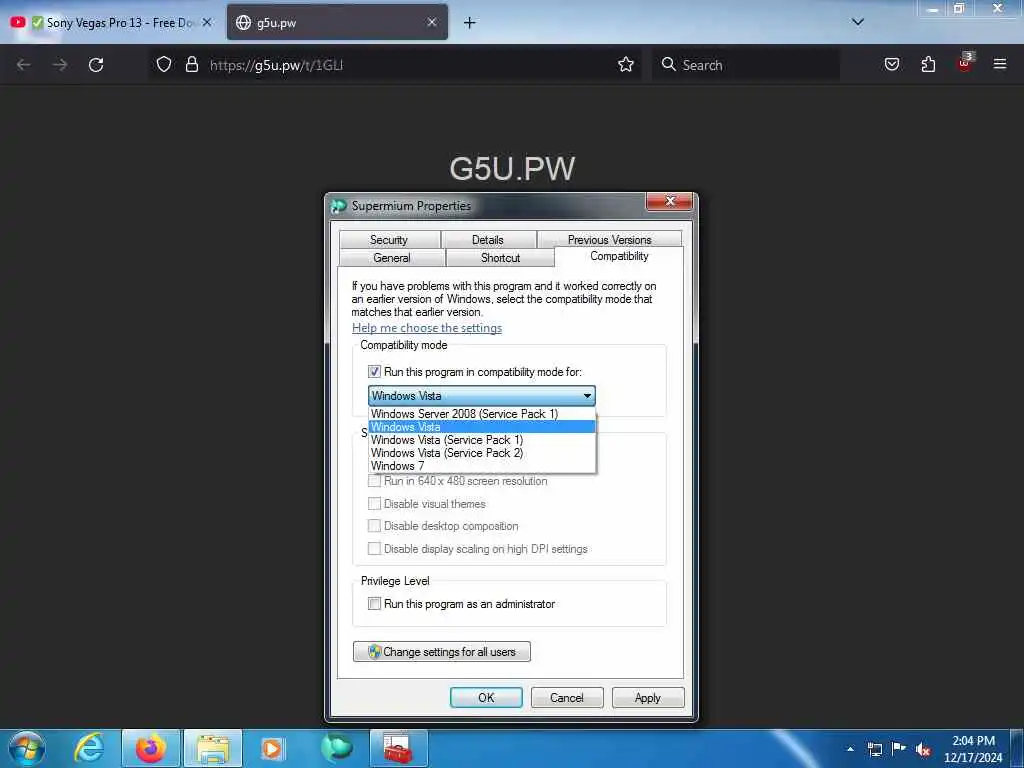The width and height of the screenshot is (1024, 768).
Task: Click the Apply button
Action: (x=648, y=697)
